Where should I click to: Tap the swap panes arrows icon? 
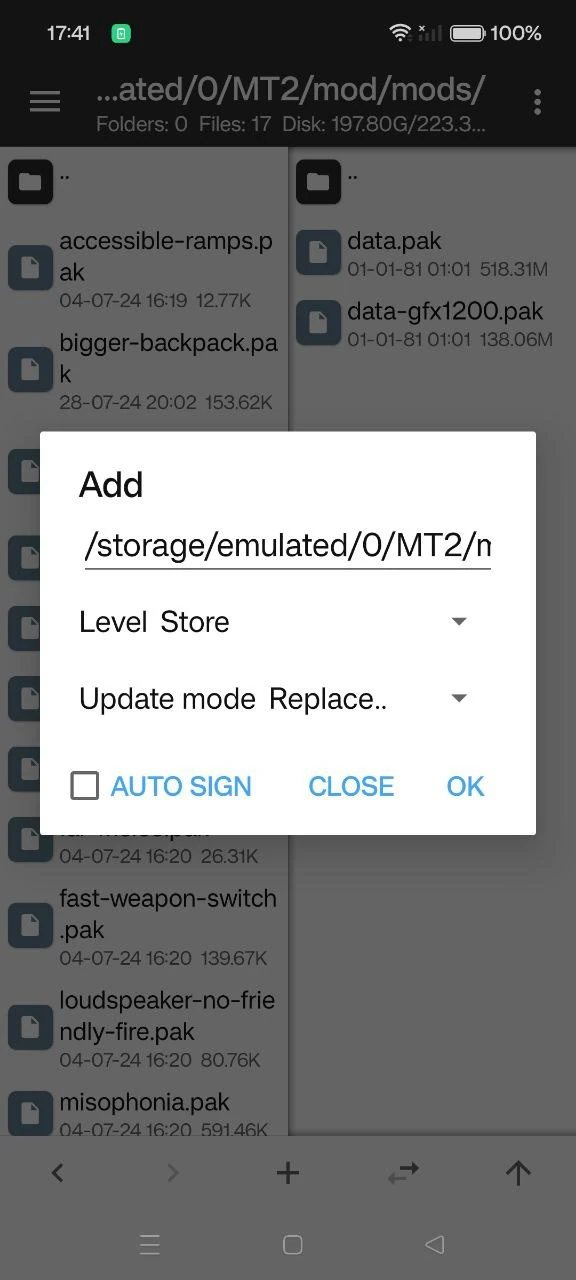403,1173
